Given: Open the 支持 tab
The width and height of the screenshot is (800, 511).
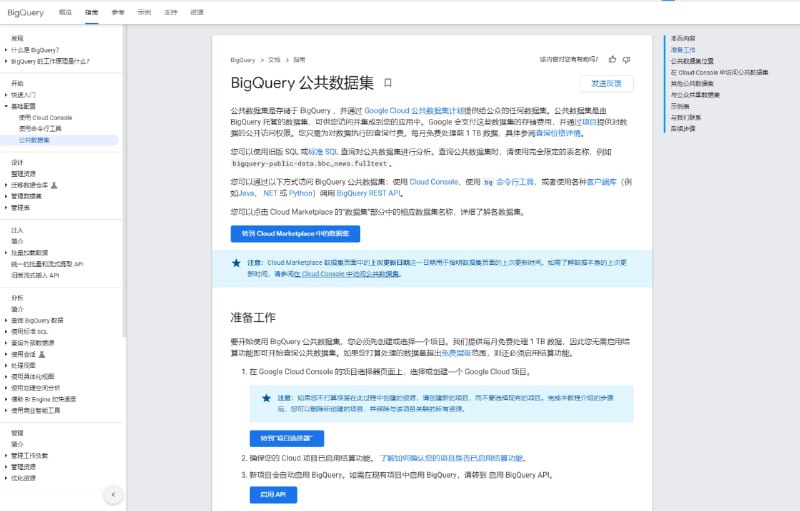Looking at the screenshot, I should coord(170,12).
